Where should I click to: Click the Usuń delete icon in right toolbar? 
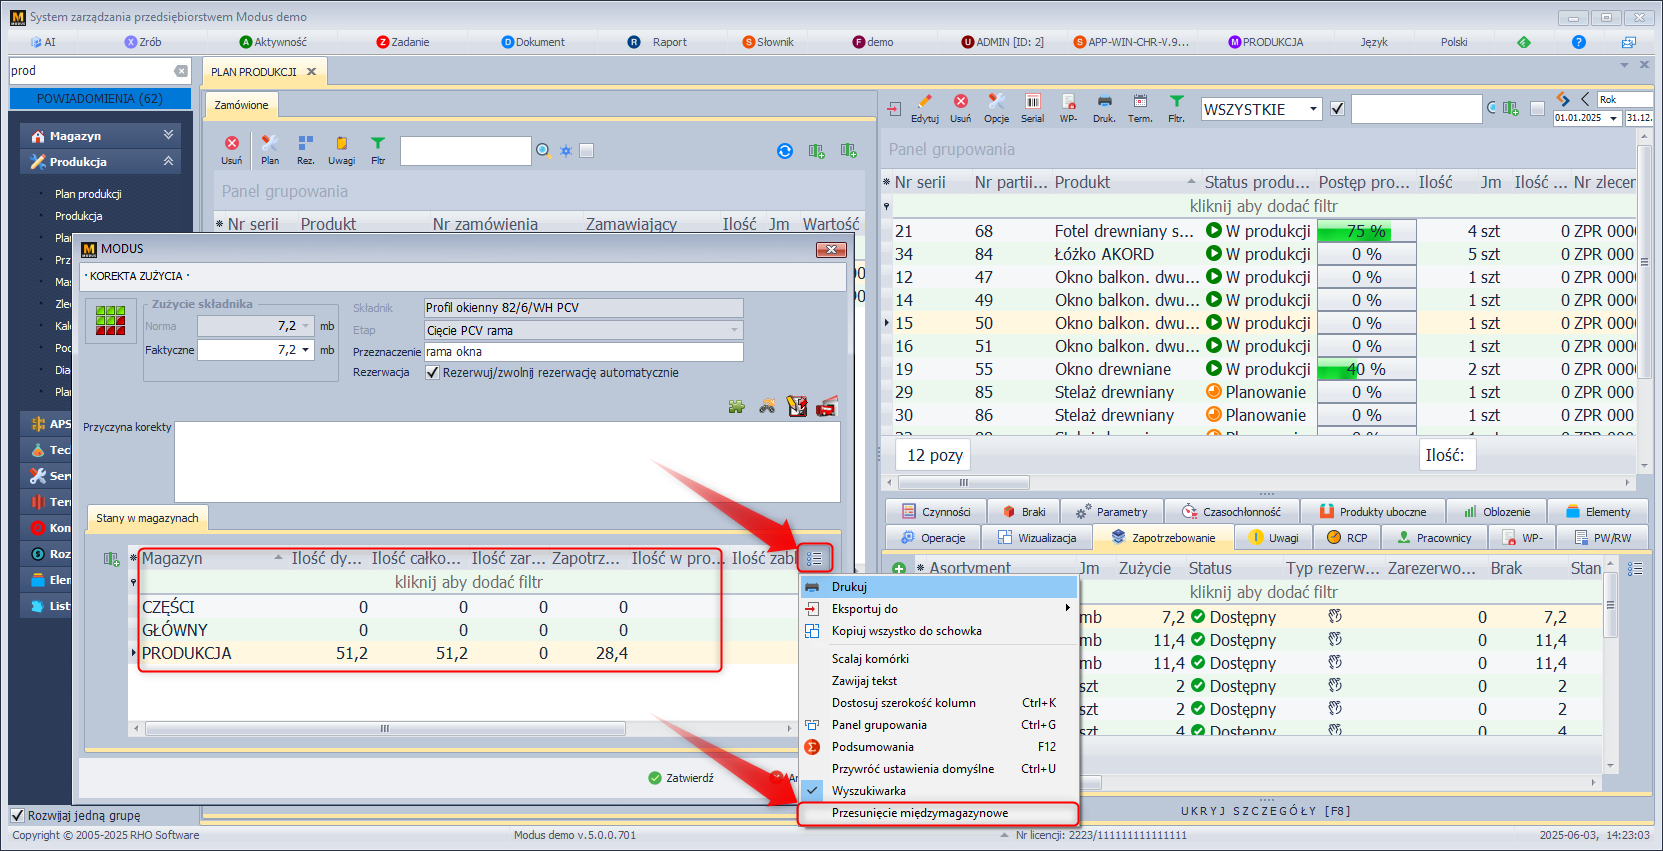tap(960, 103)
